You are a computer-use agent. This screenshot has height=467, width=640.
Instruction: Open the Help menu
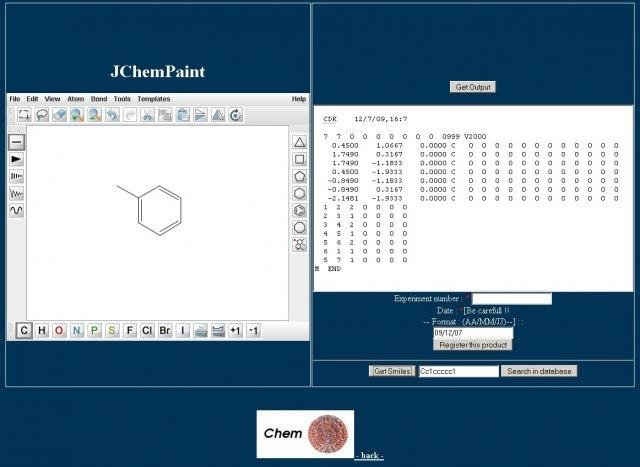tap(299, 99)
